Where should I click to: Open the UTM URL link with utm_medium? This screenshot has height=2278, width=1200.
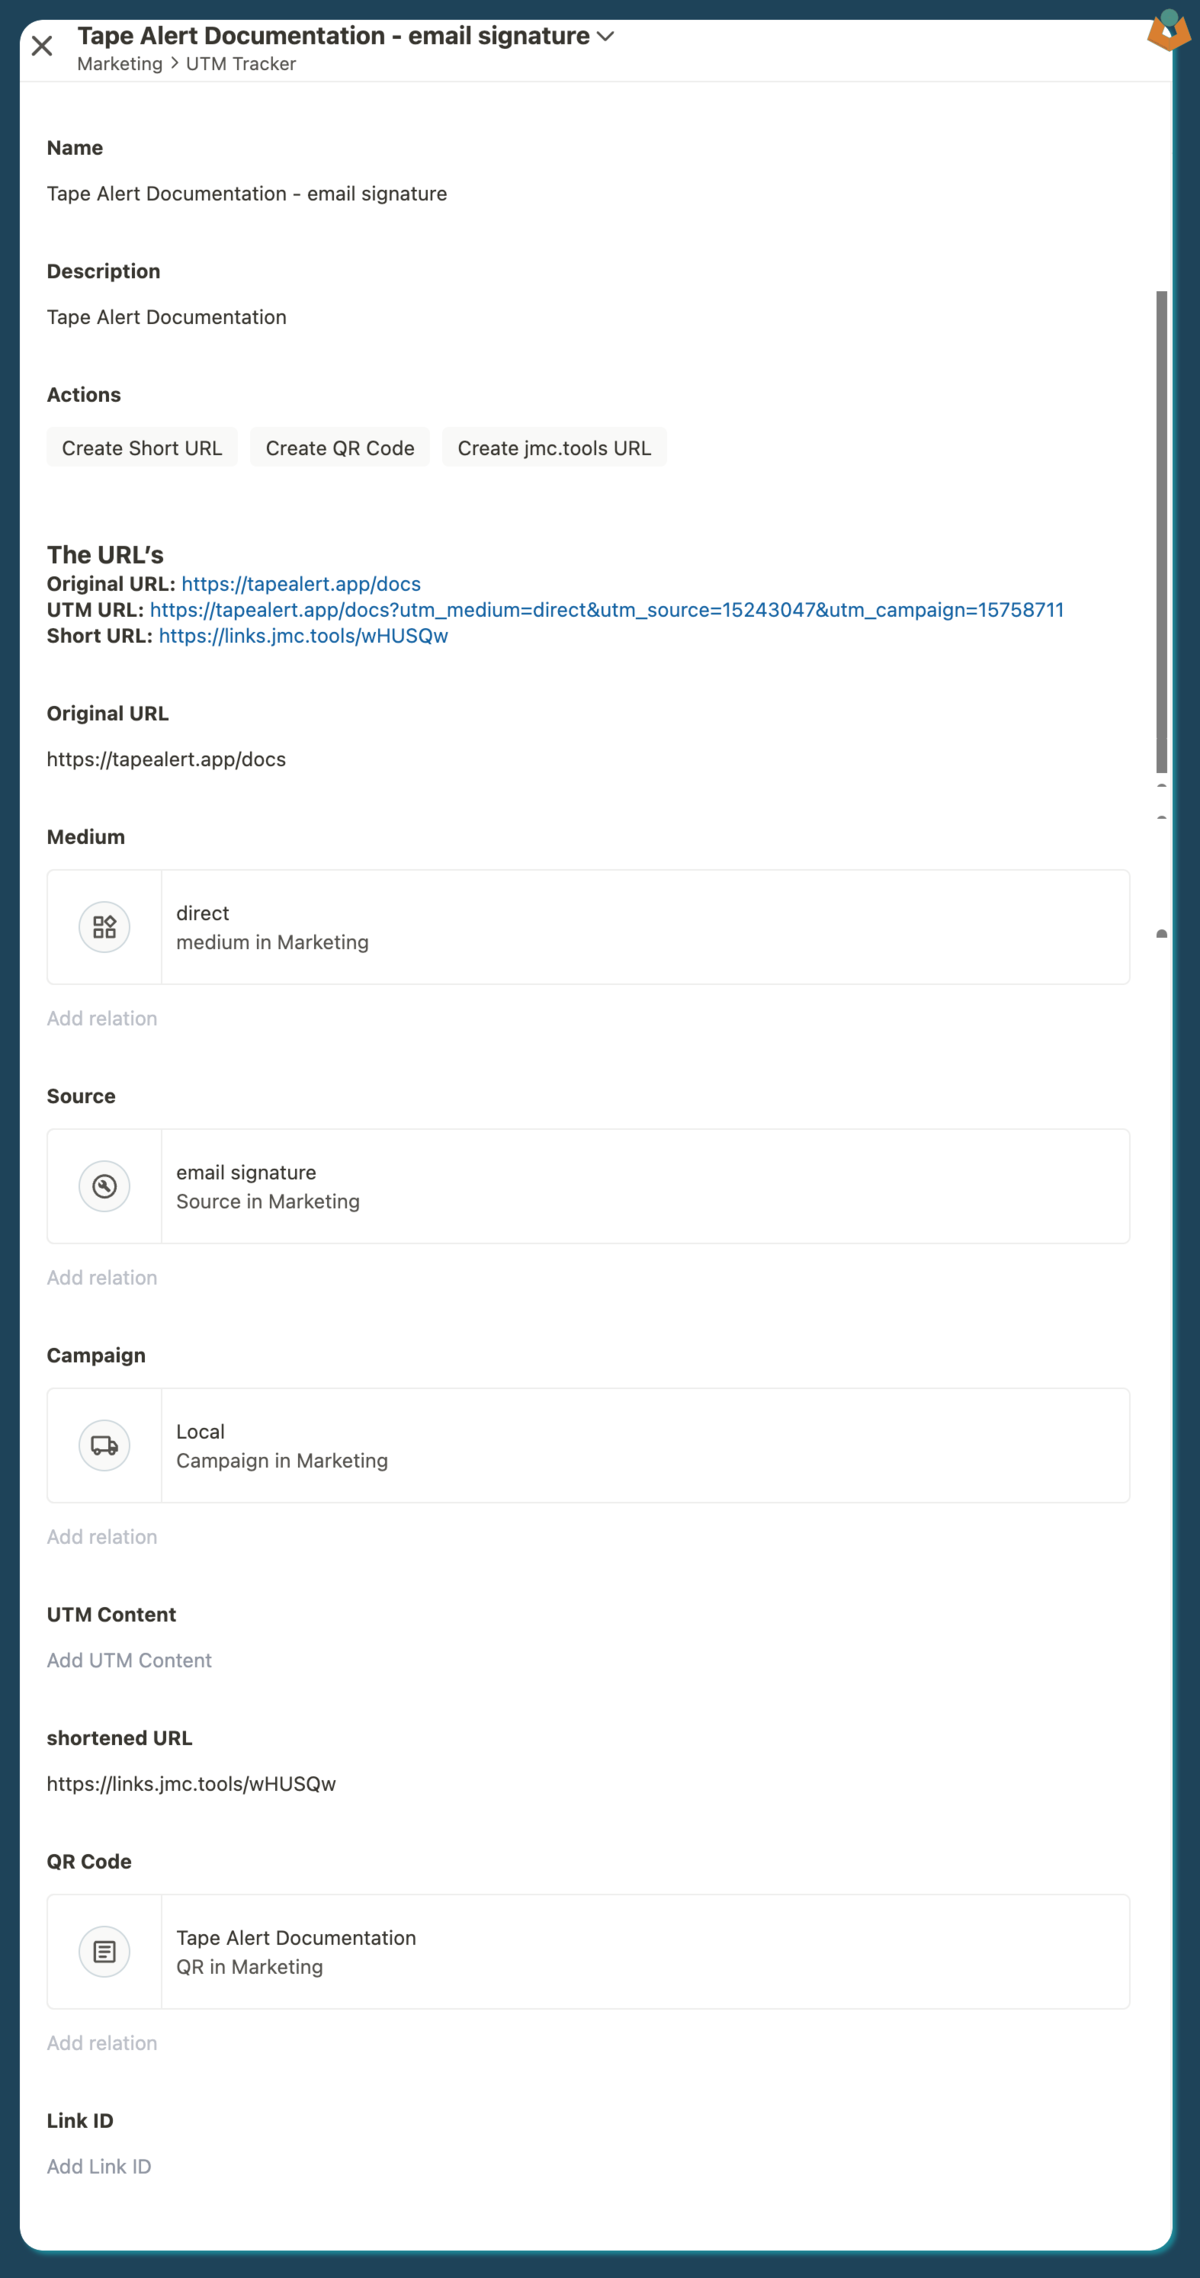click(607, 610)
